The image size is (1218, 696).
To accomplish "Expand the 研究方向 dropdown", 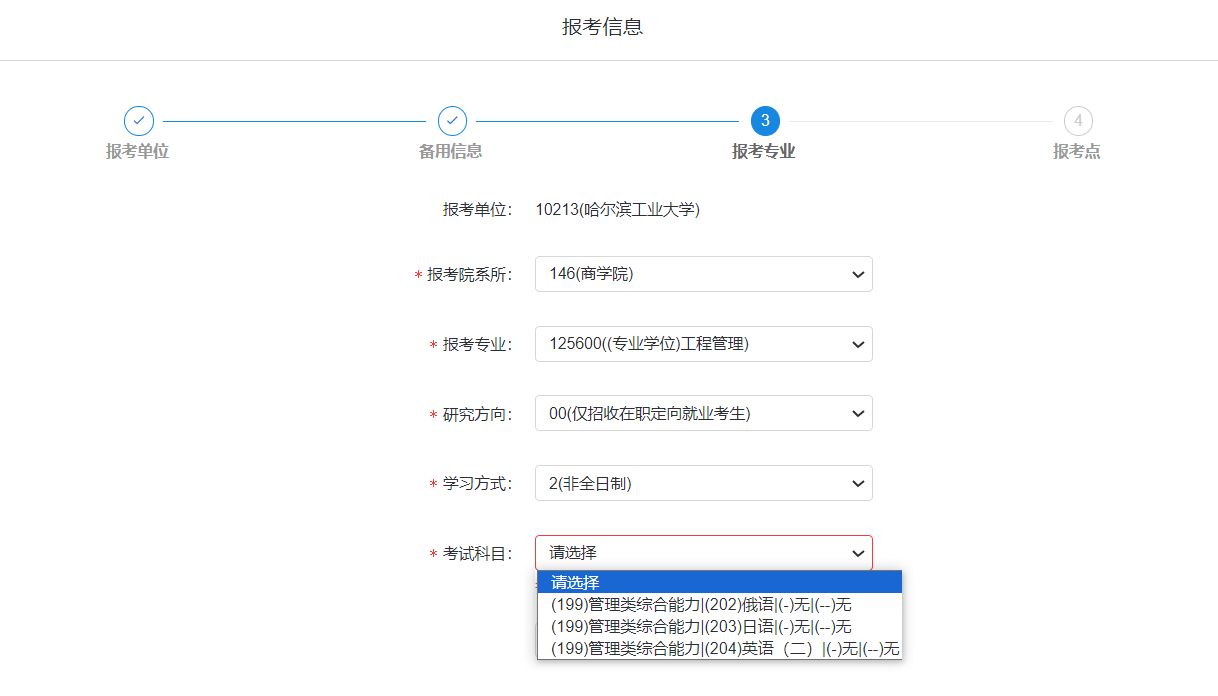I will click(x=703, y=414).
